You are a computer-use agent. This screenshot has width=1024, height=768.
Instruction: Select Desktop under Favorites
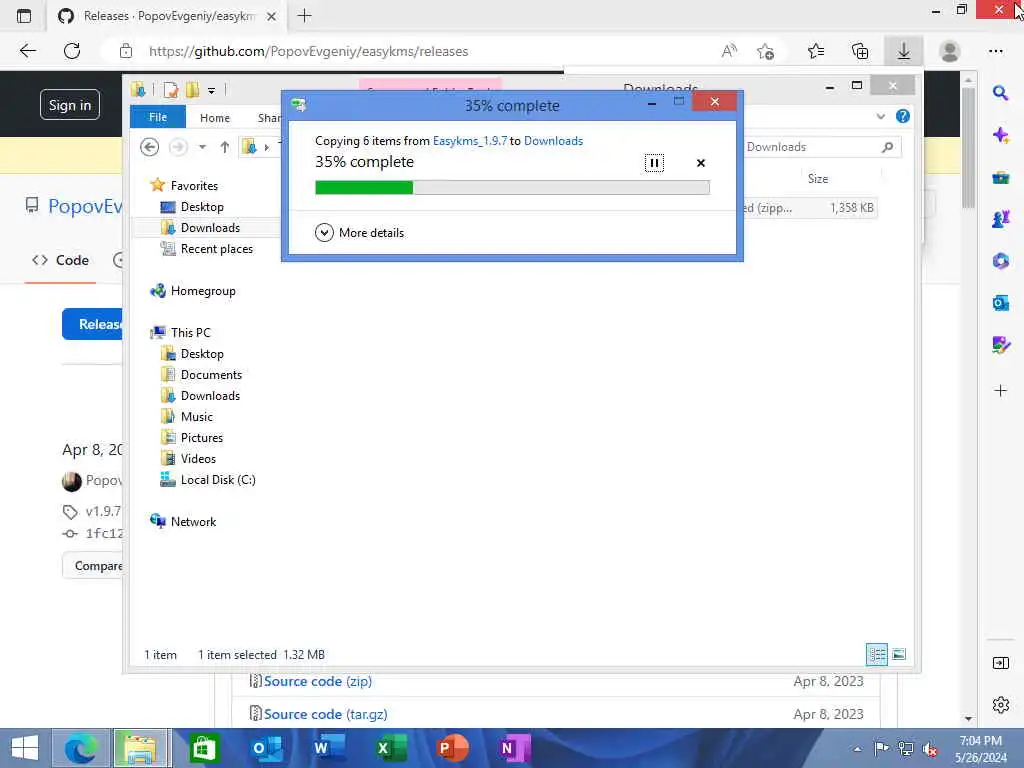click(x=202, y=206)
